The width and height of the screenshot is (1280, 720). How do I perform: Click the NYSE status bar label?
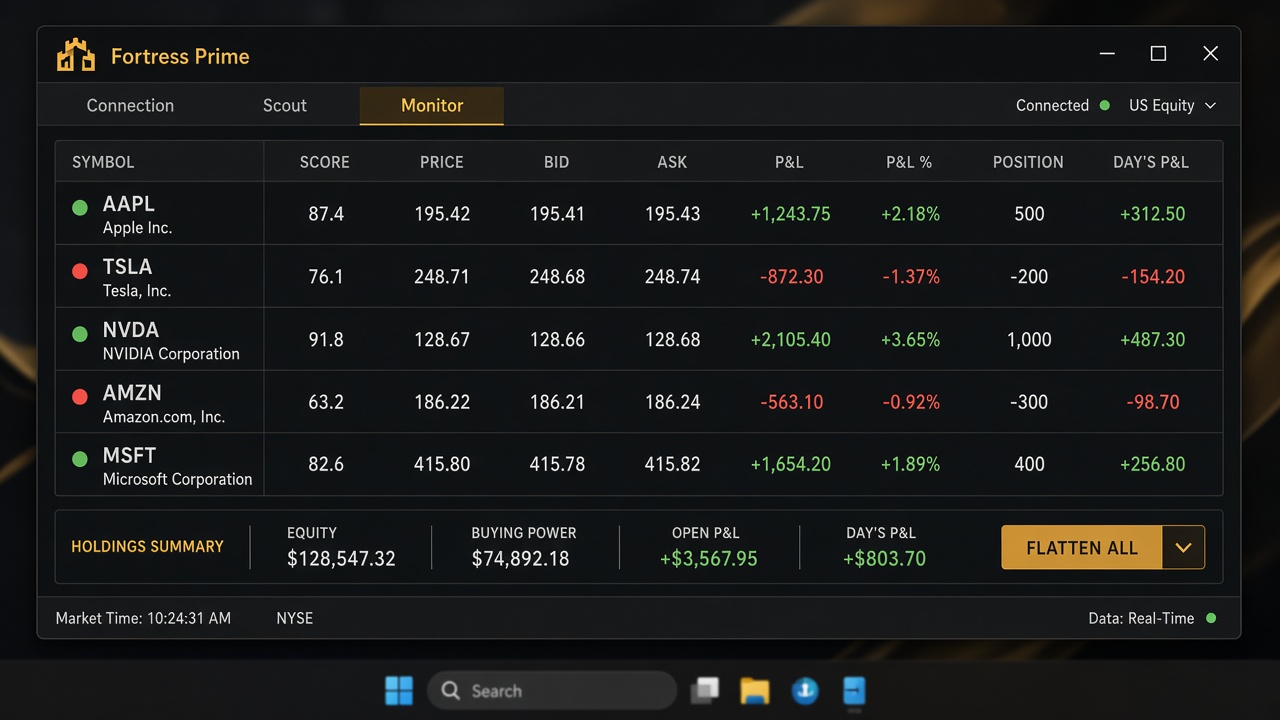coord(295,618)
